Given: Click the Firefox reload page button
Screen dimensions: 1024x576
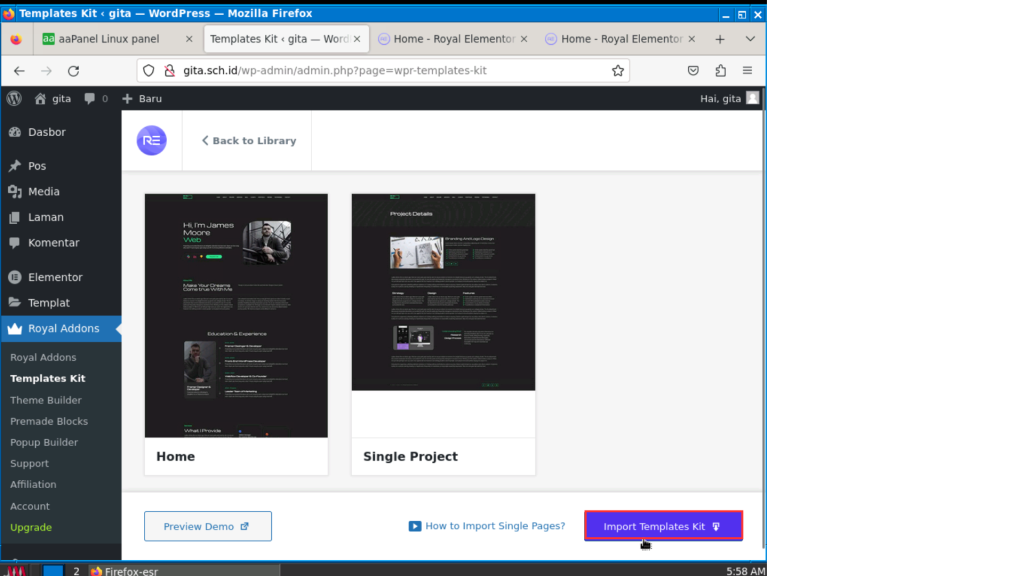Looking at the screenshot, I should [x=73, y=71].
